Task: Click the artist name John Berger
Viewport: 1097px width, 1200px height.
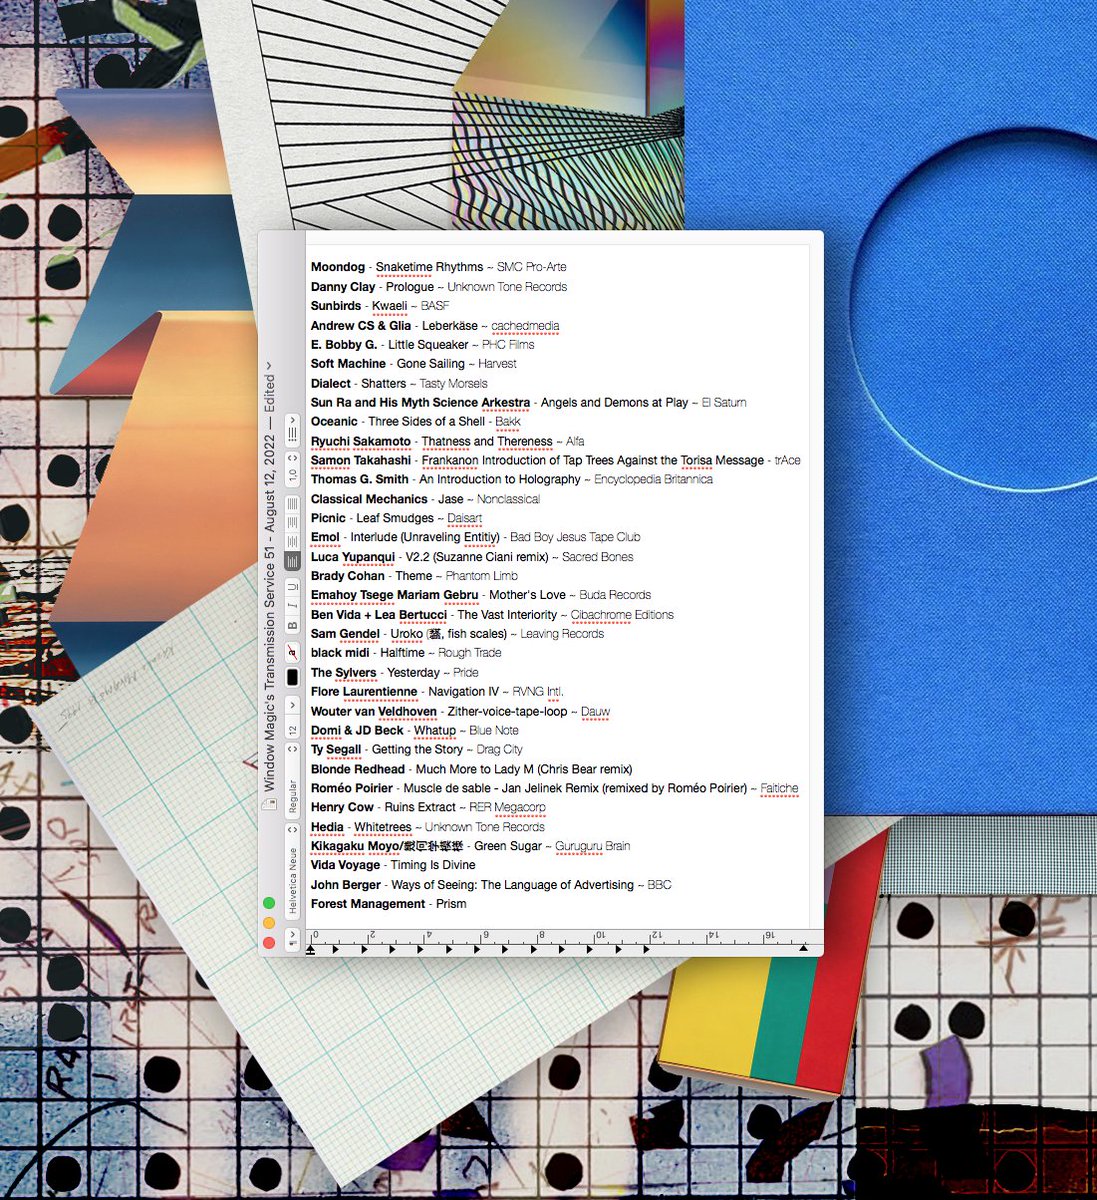Action: [x=346, y=886]
